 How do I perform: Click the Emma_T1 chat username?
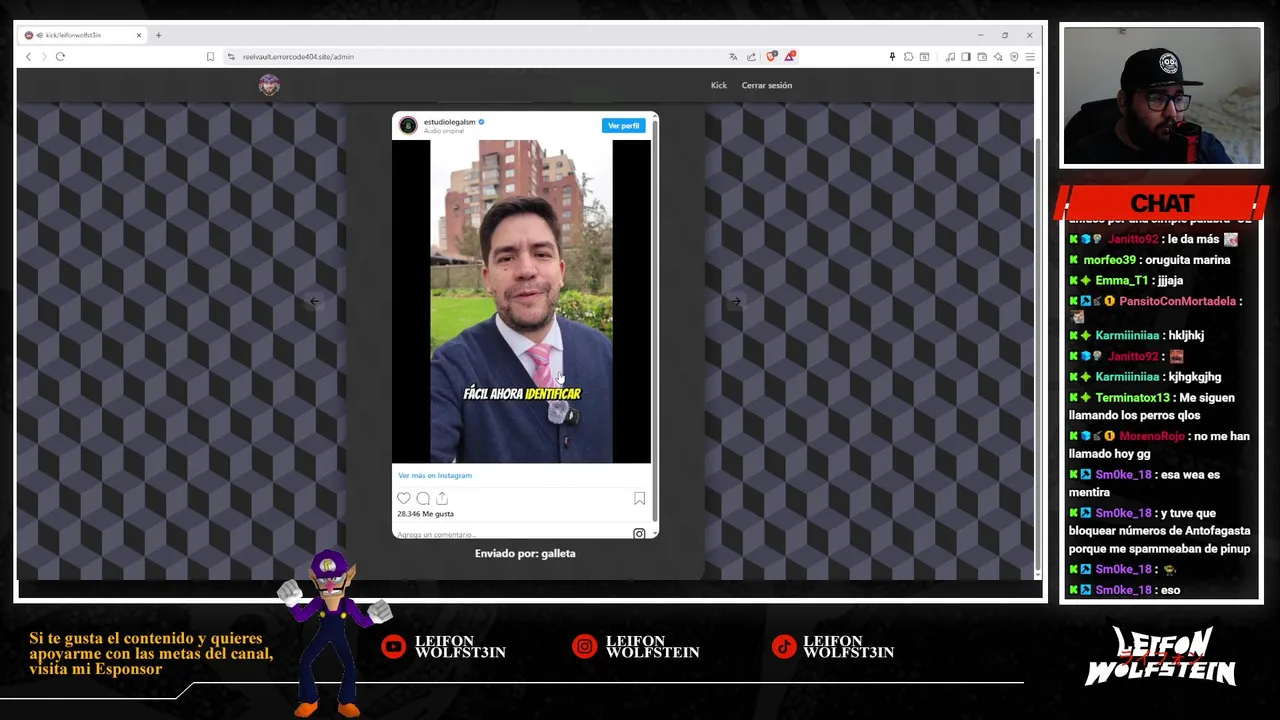click(x=1122, y=281)
